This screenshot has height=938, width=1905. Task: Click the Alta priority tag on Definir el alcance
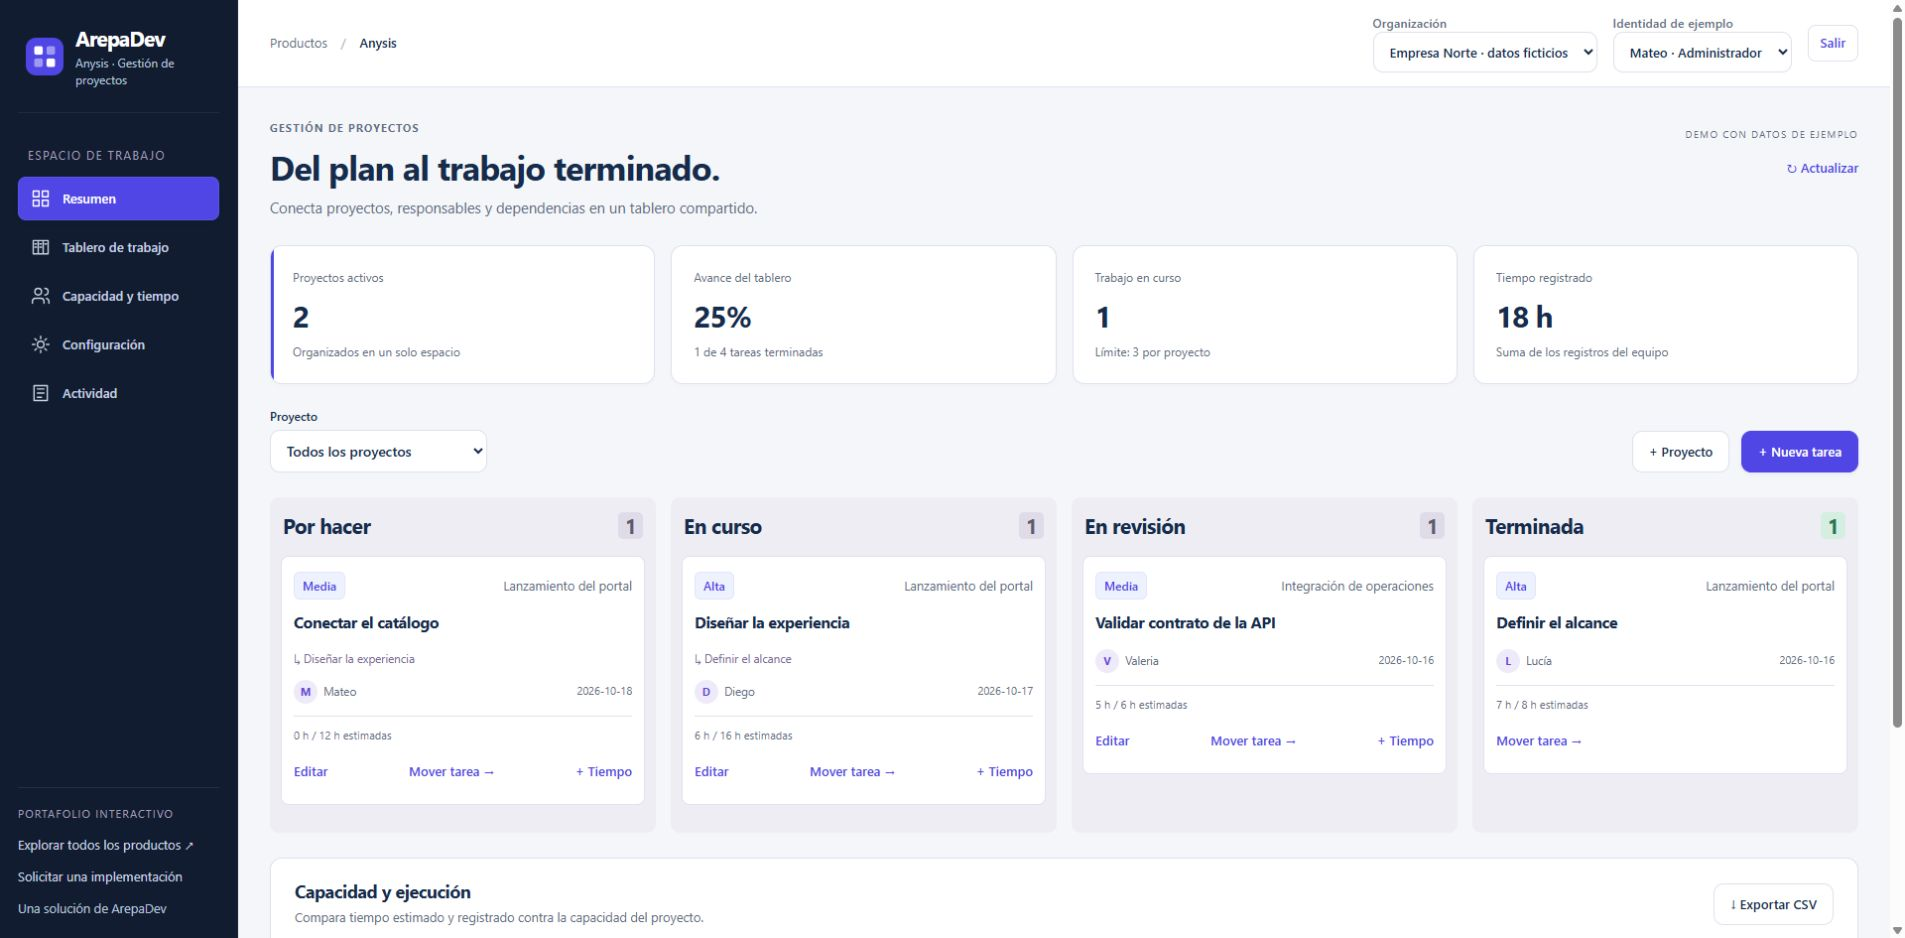tap(1516, 586)
